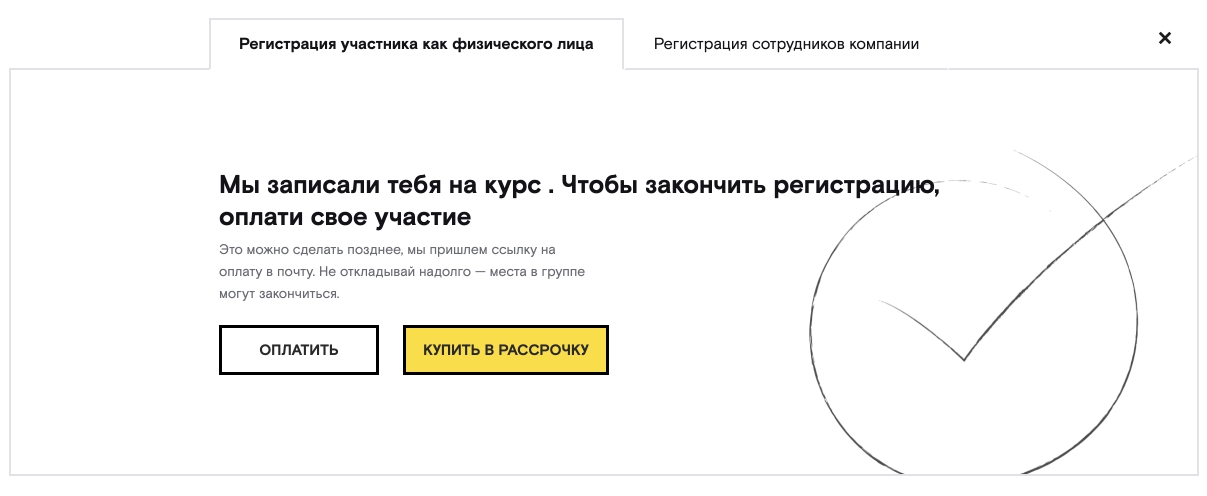Click the hand-drawn circle outline

[973, 313]
